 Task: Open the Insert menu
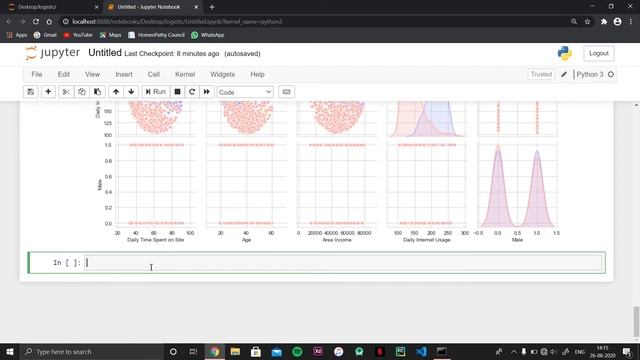(124, 74)
